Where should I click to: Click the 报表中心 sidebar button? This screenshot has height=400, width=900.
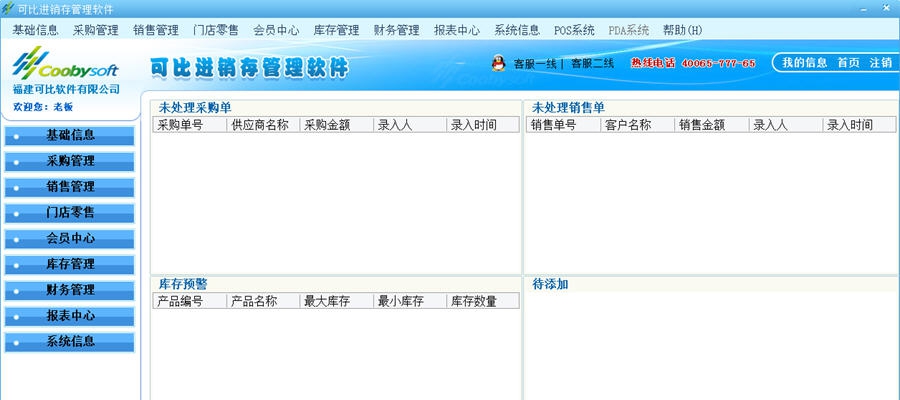point(69,317)
